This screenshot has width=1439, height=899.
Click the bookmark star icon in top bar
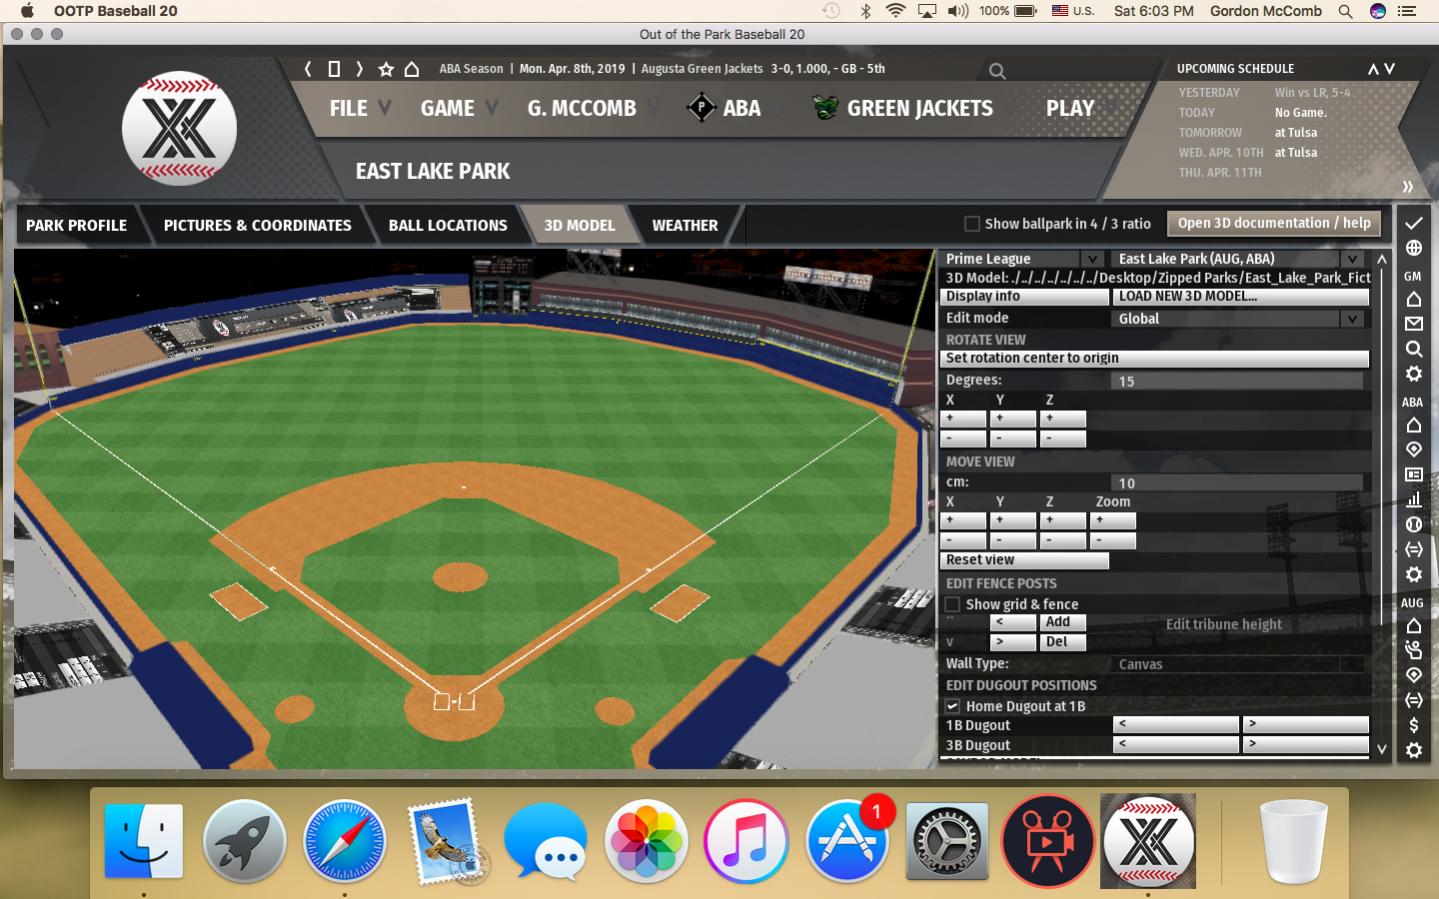tap(386, 69)
